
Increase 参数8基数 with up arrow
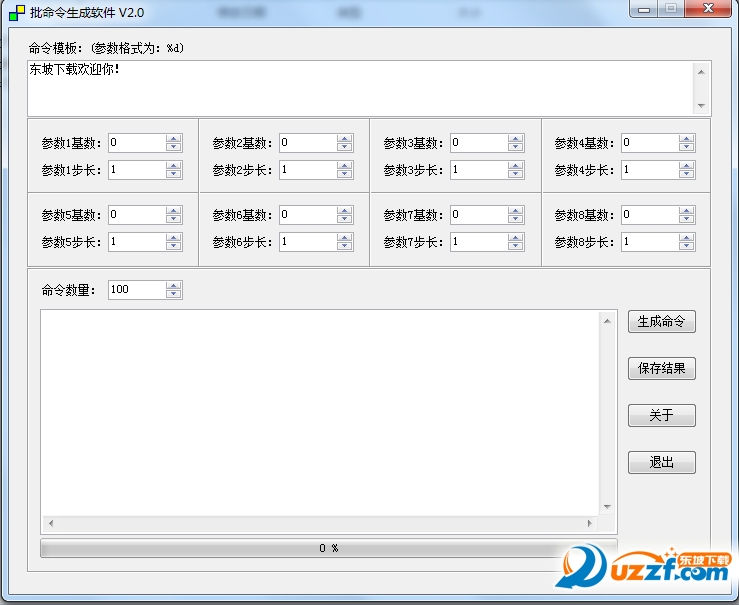(x=687, y=211)
